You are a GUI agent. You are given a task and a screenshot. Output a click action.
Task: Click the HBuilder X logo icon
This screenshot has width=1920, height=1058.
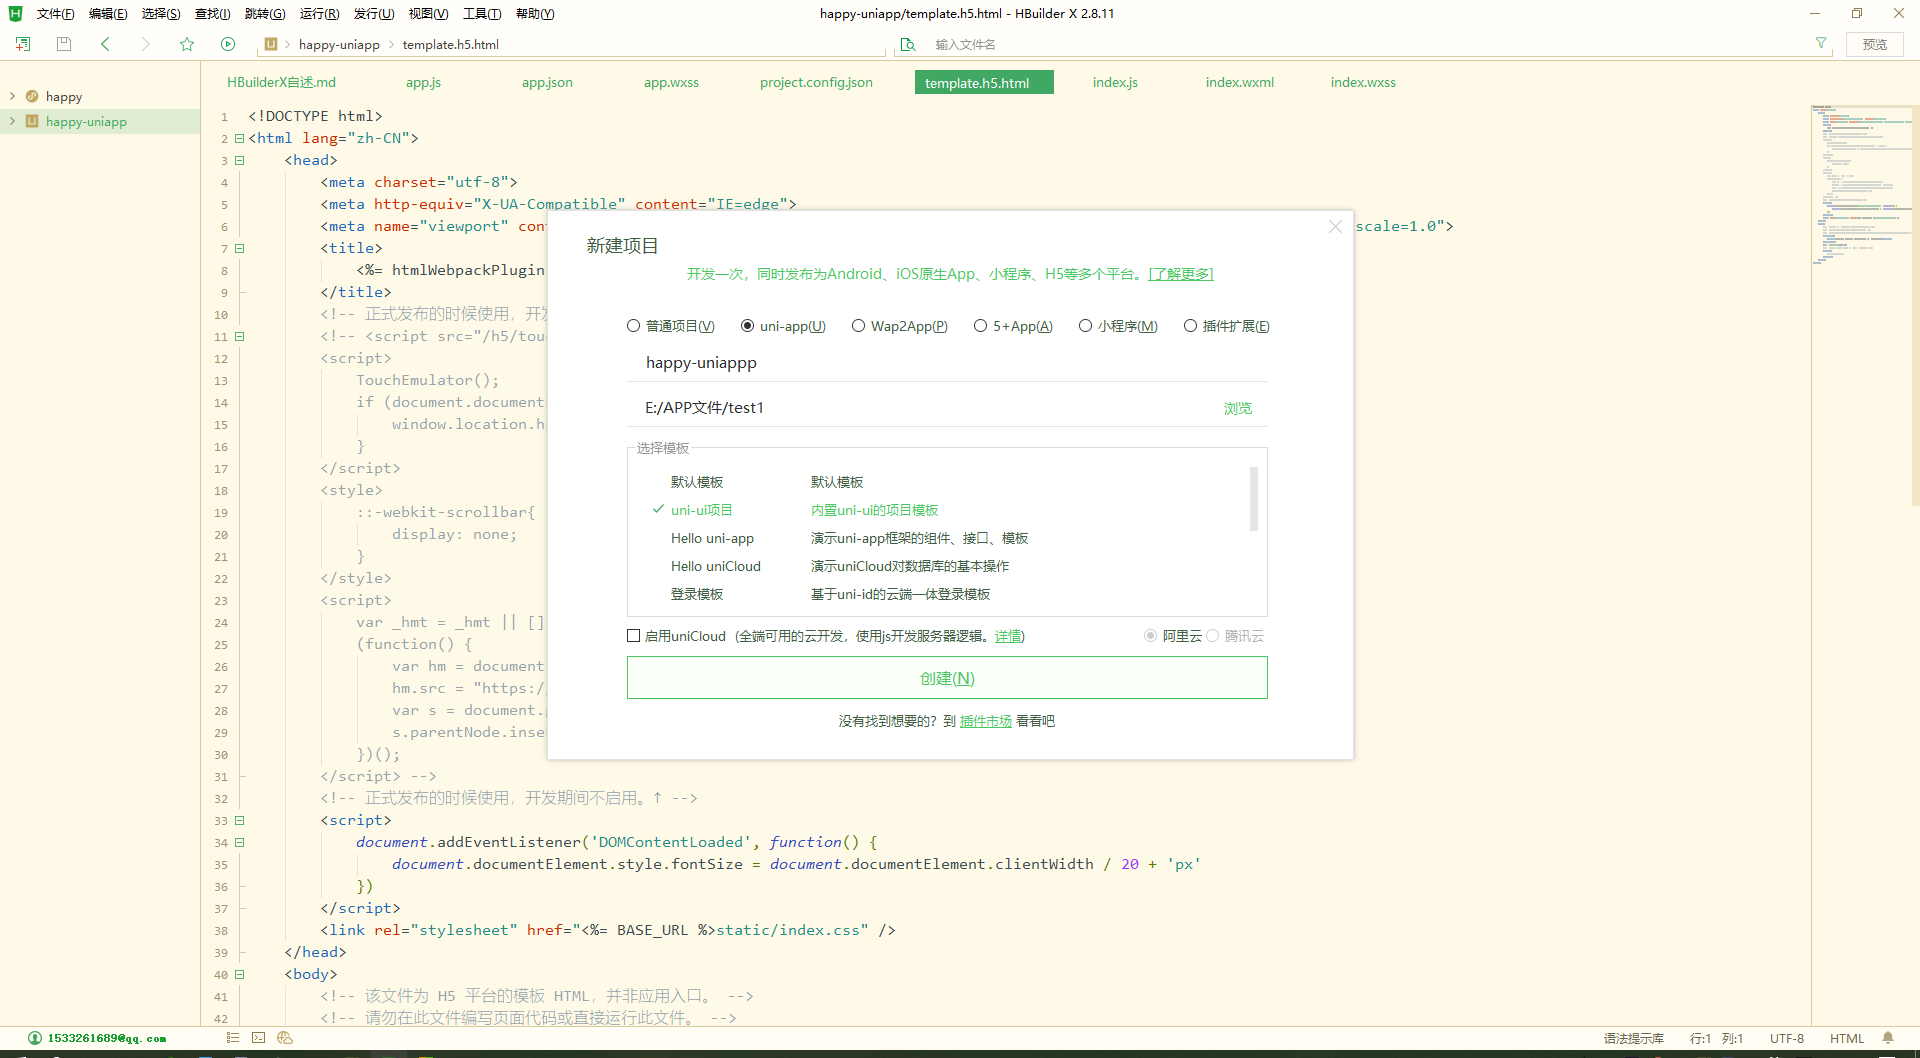[15, 13]
